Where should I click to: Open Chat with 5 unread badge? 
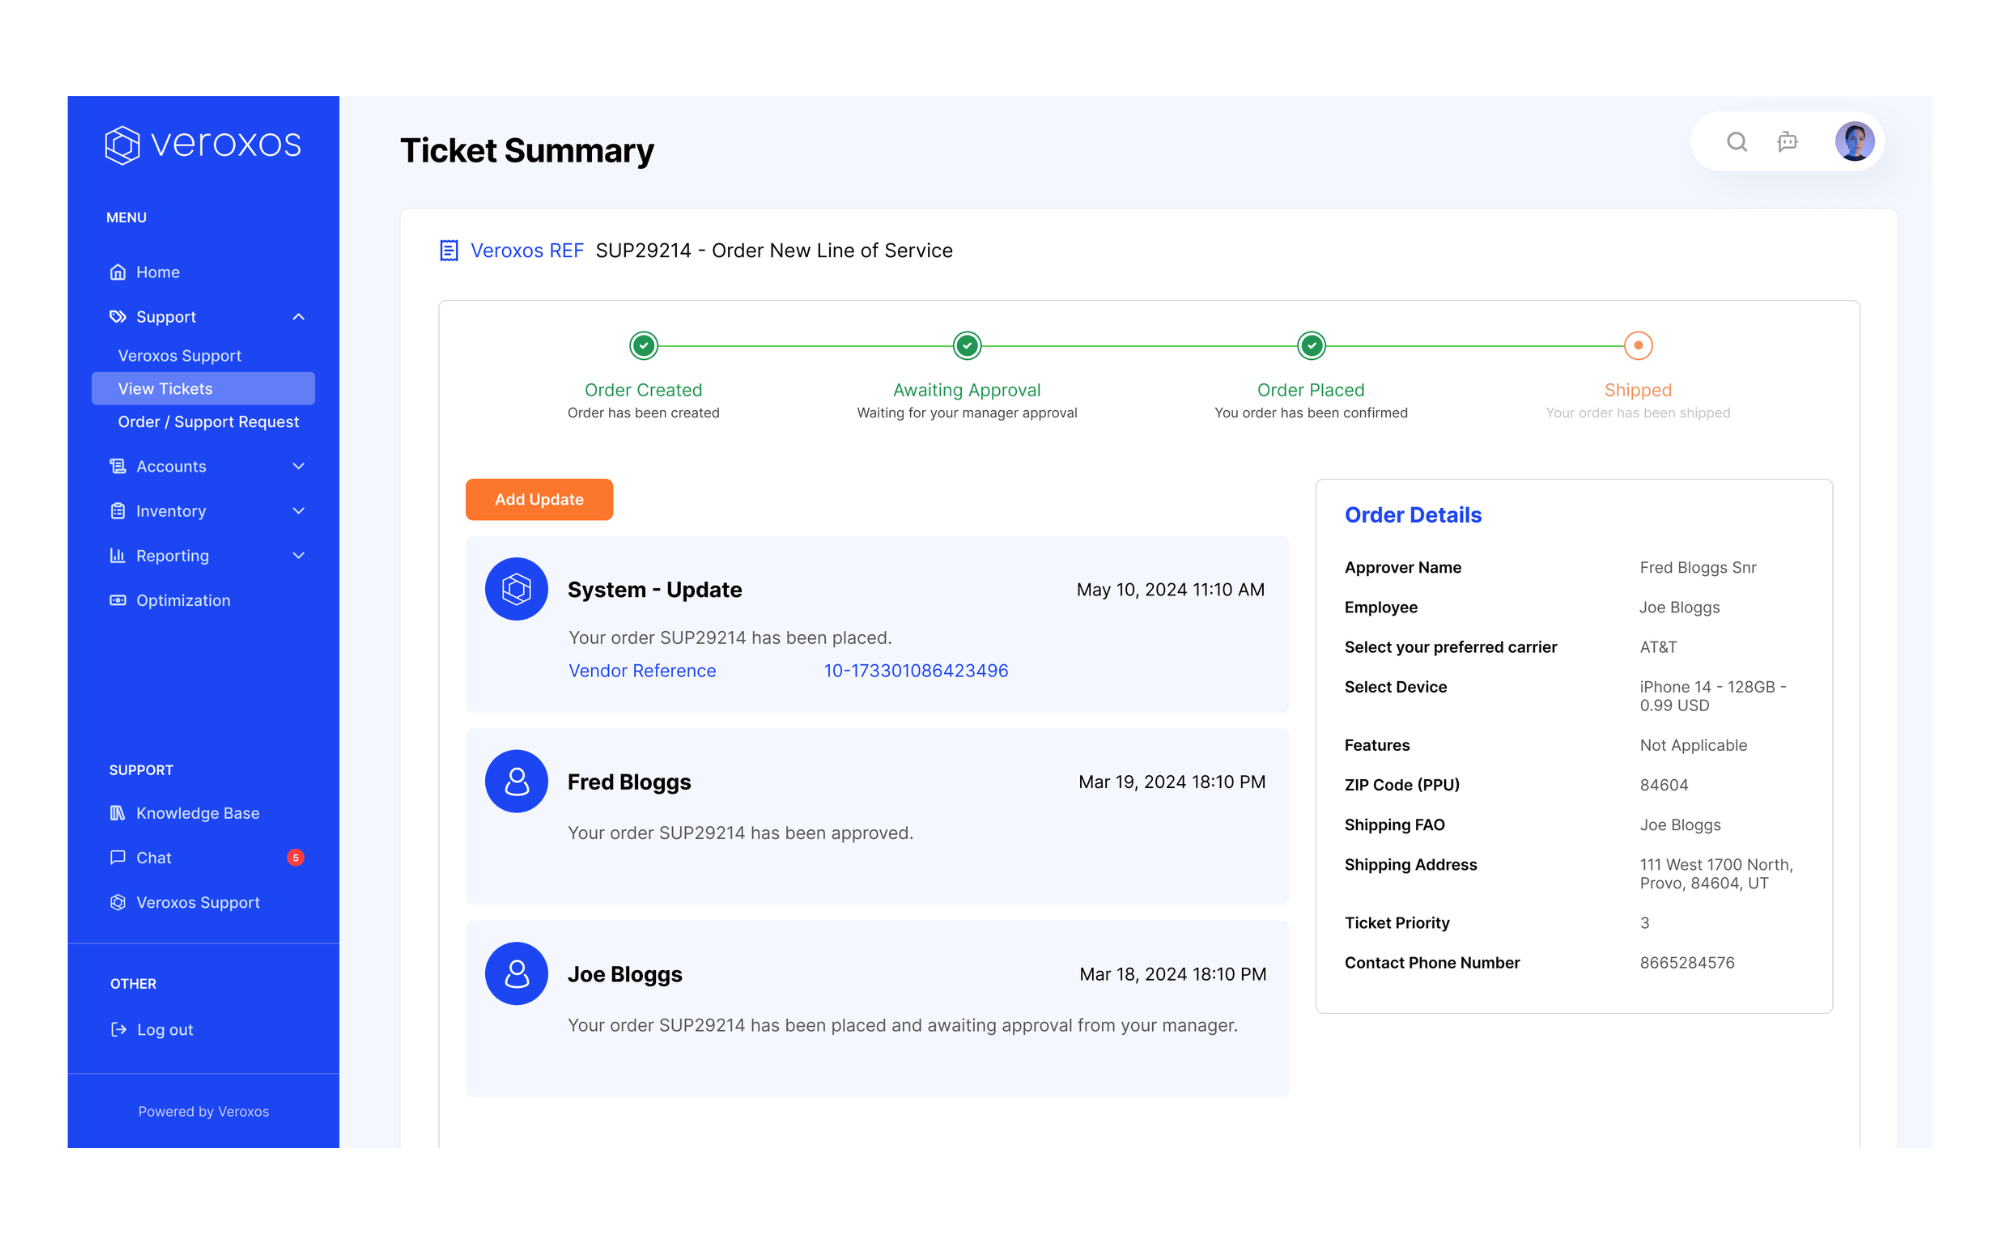click(154, 858)
